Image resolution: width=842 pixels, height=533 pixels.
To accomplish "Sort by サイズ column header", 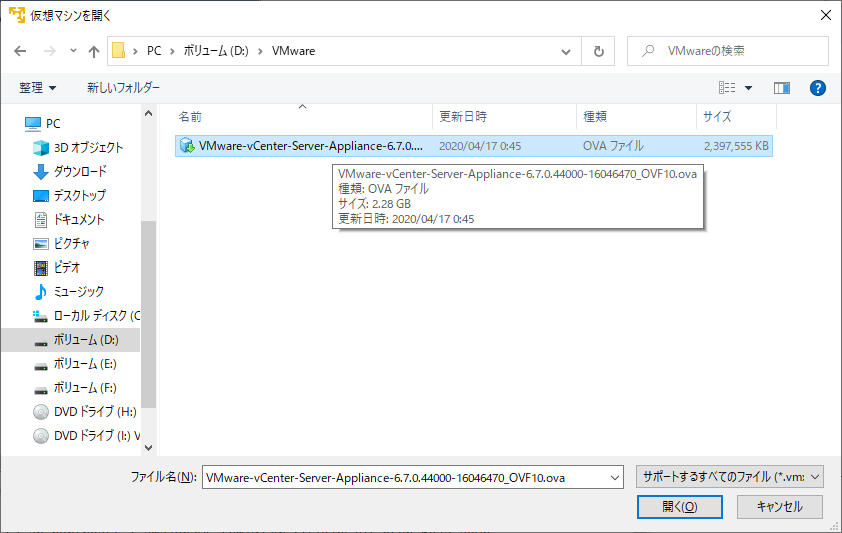I will pos(717,116).
